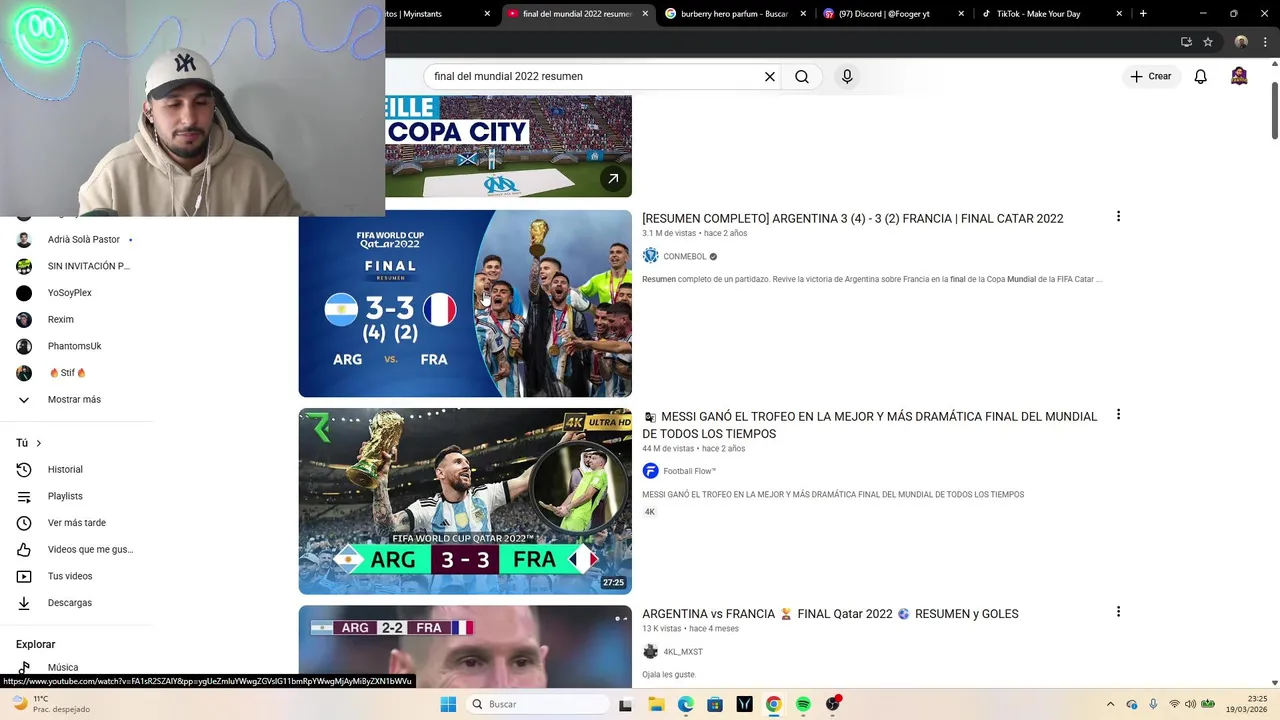Click the 4KL_MXST channel avatar

click(x=650, y=652)
